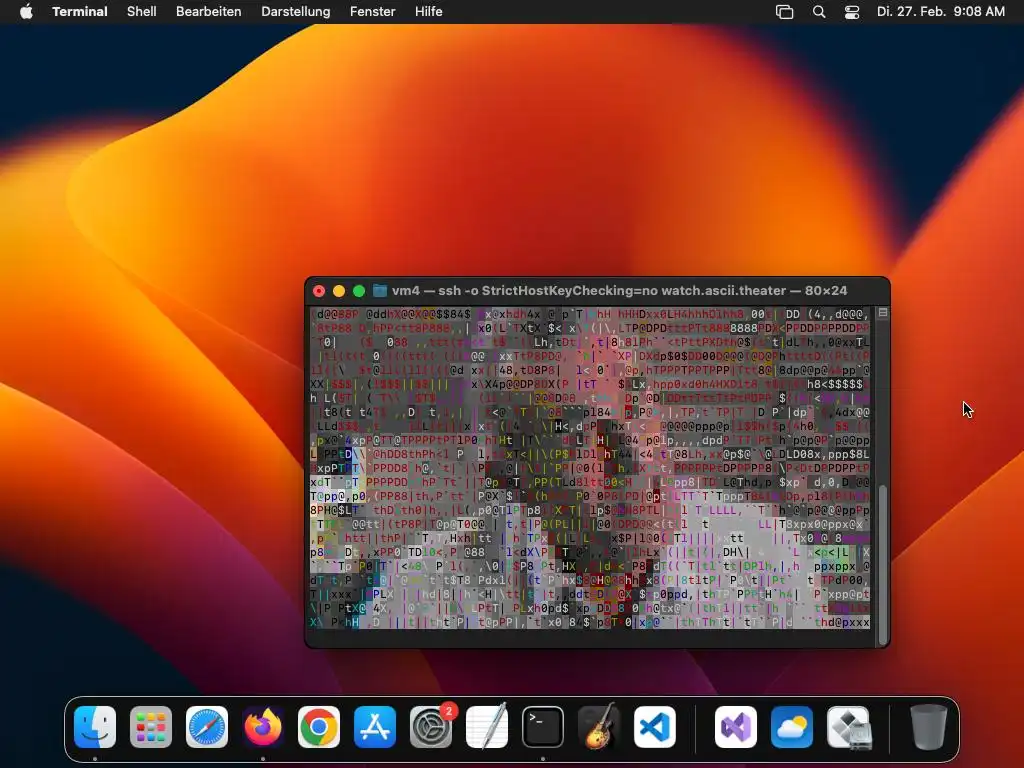
Task: Open the Shell menu
Action: (141, 12)
